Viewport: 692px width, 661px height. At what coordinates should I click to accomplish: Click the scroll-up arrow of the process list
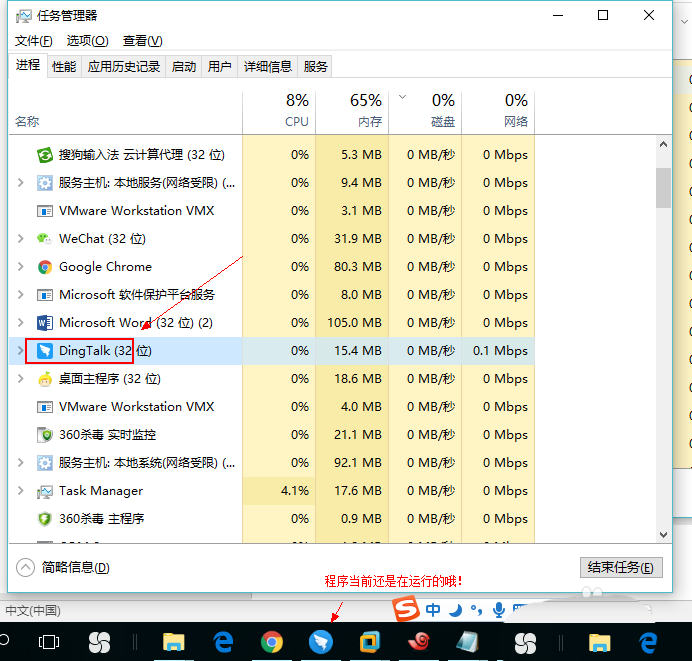click(x=663, y=144)
